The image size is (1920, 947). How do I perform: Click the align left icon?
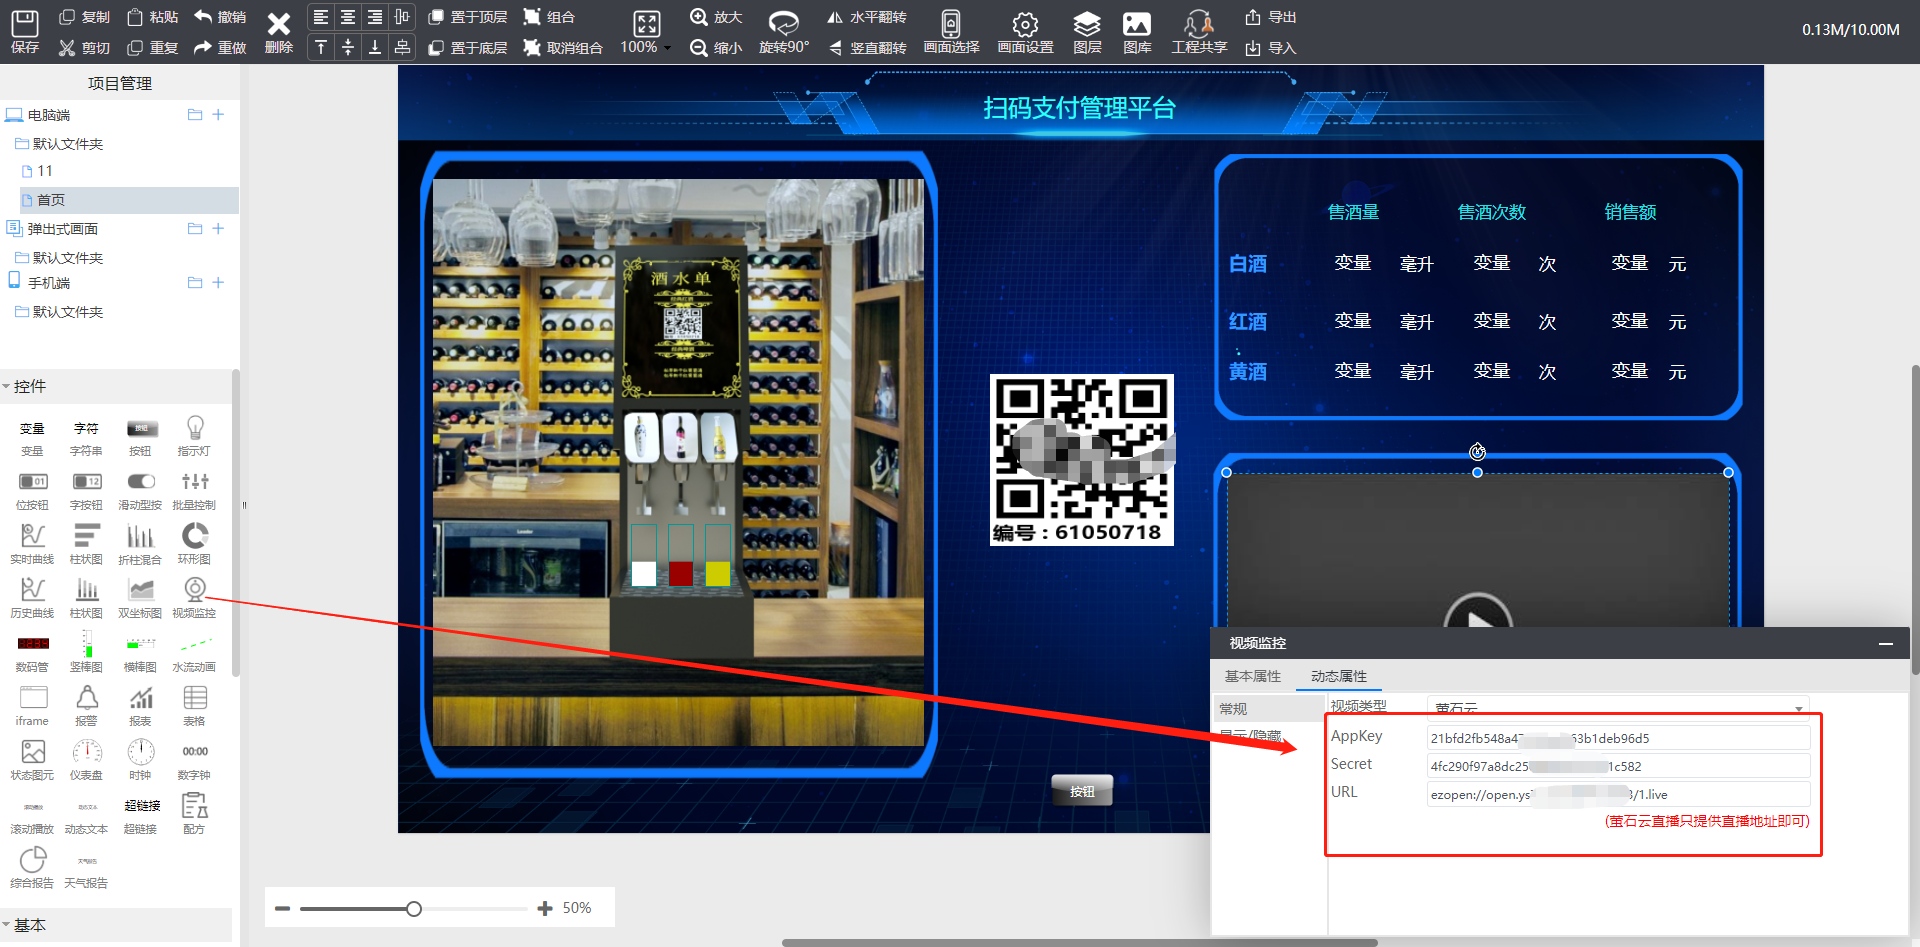(x=320, y=17)
